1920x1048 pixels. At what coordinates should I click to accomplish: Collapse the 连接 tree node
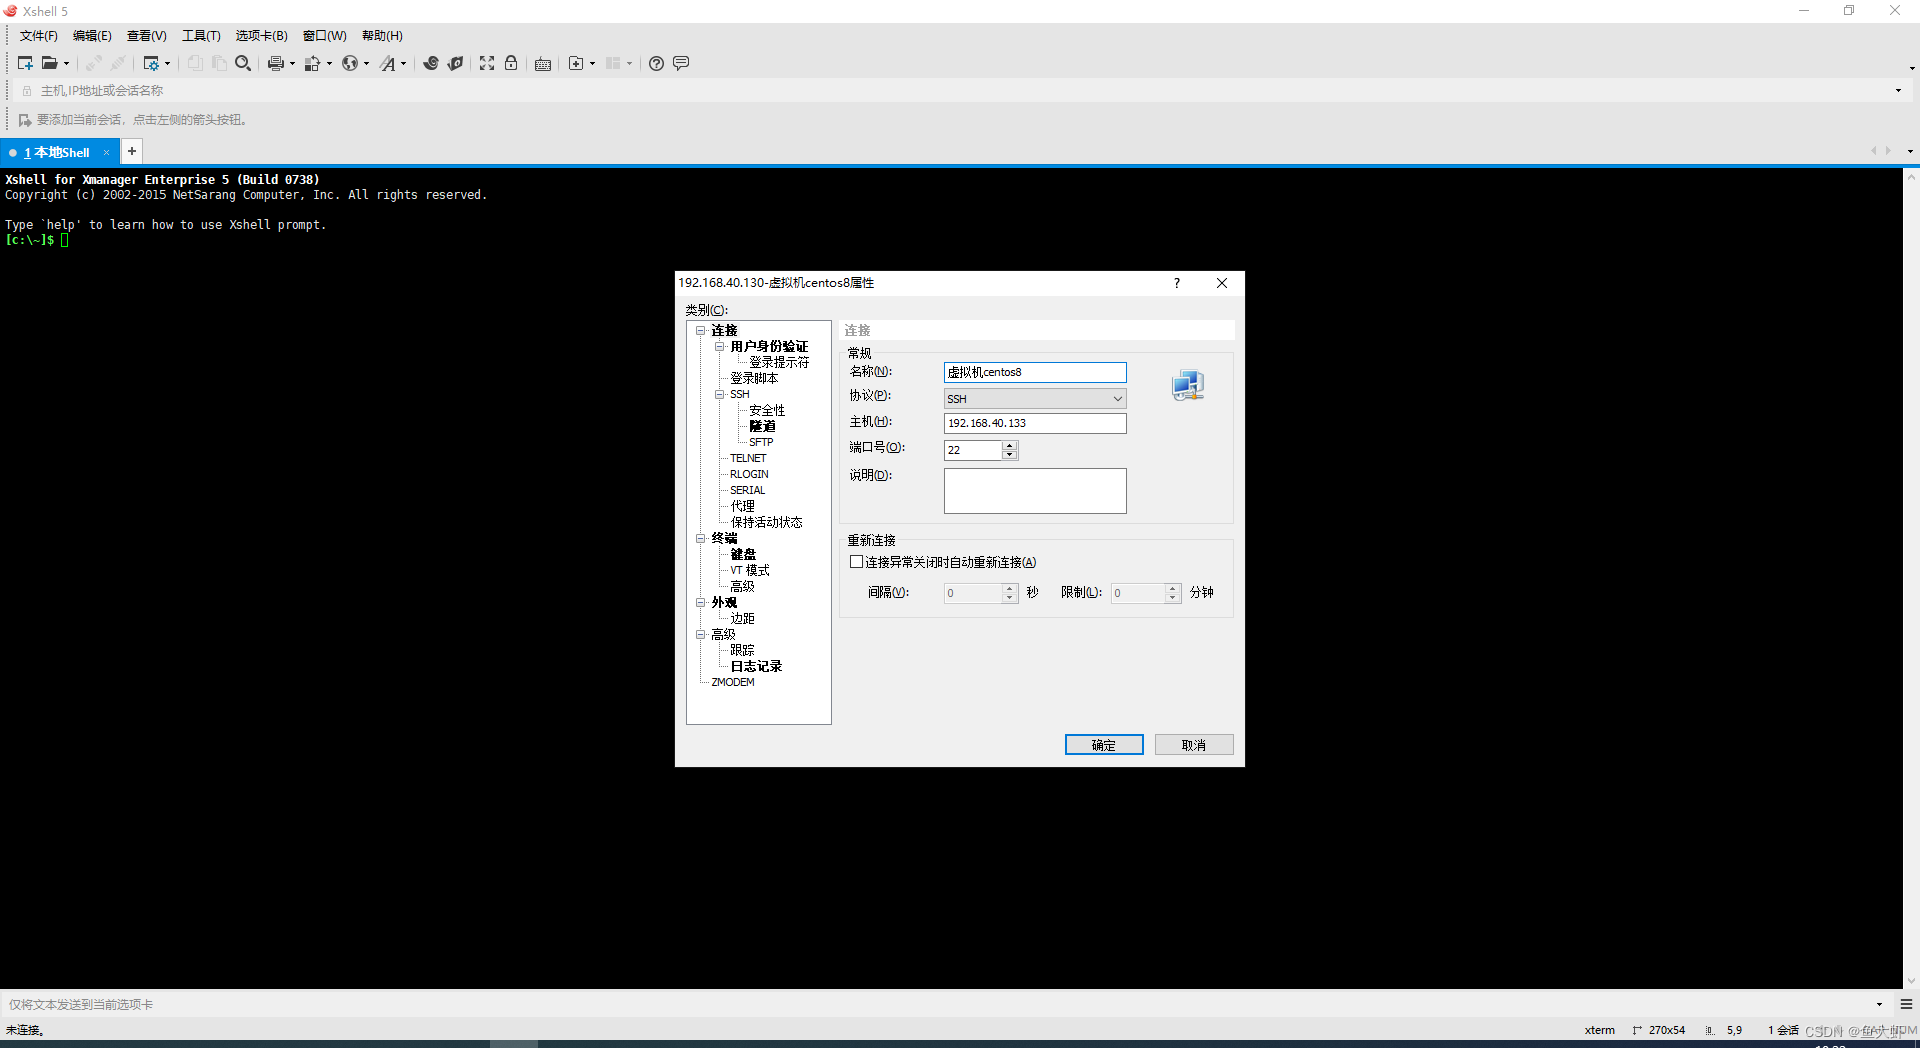pyautogui.click(x=701, y=330)
